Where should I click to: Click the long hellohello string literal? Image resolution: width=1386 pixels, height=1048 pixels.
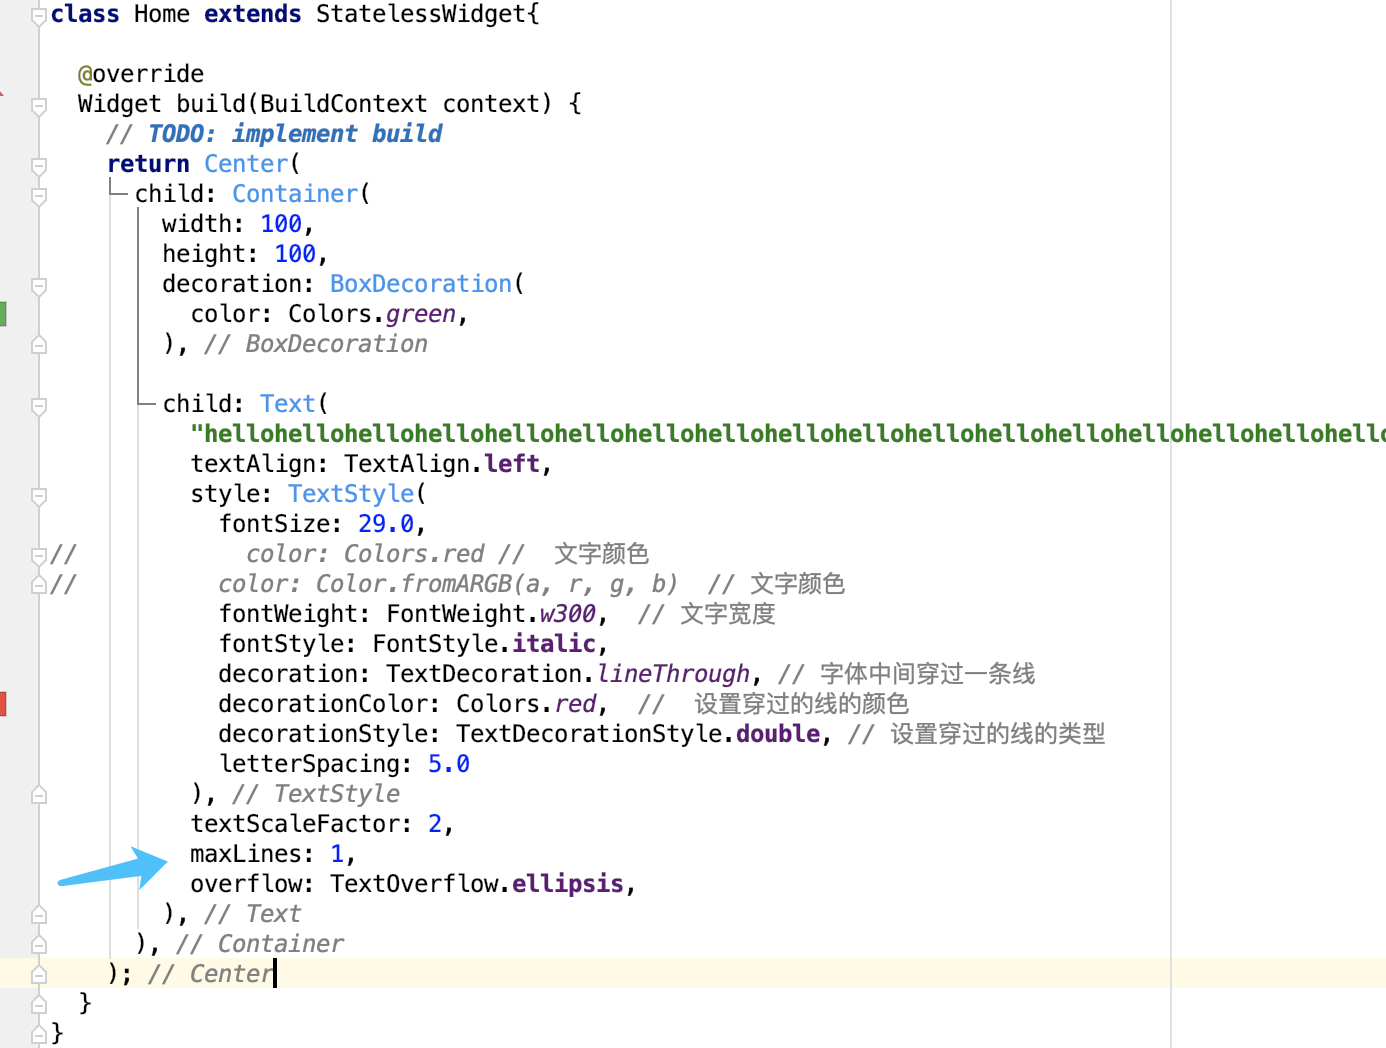(x=788, y=434)
